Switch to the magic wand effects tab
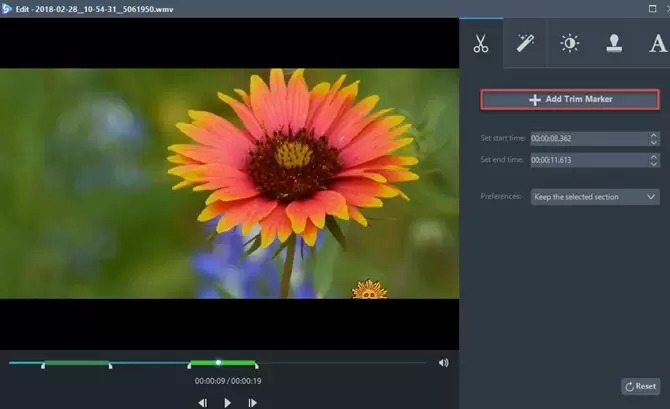670x409 pixels. pos(525,43)
